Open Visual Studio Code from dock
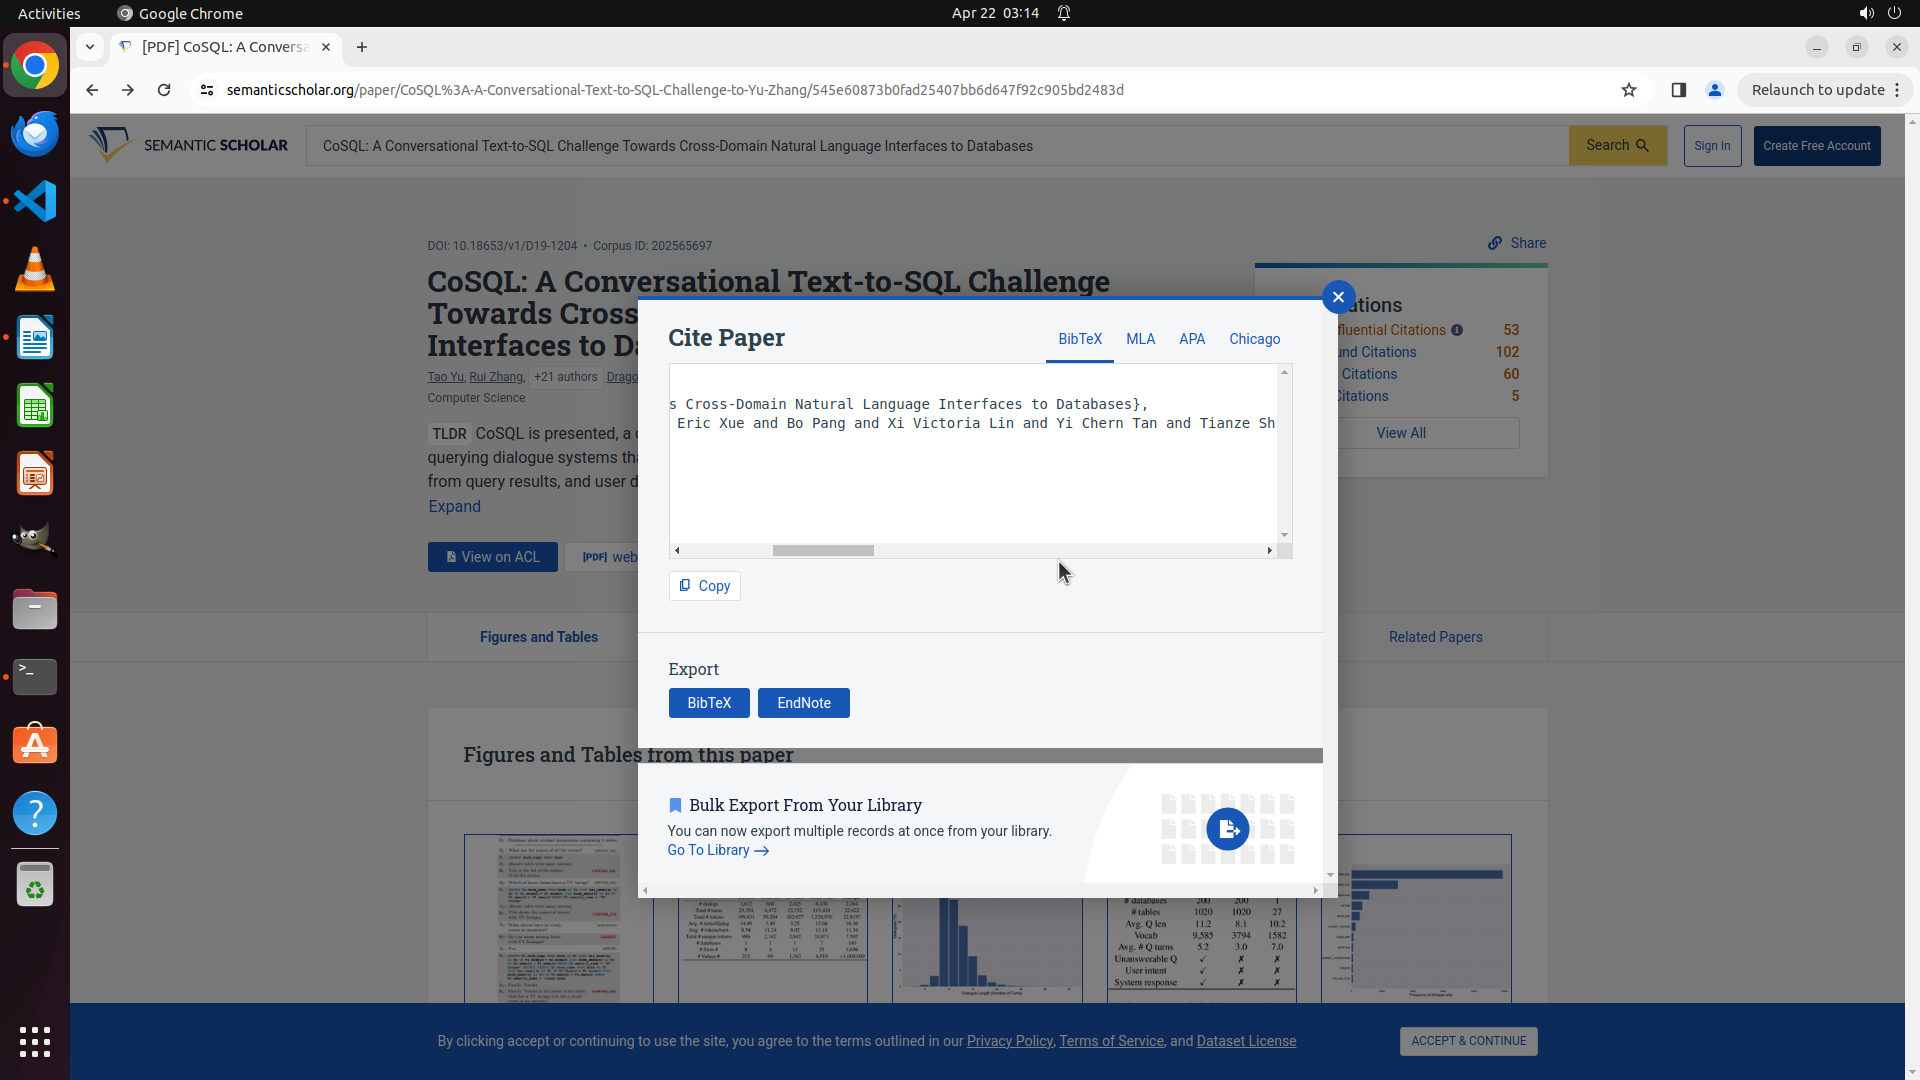The height and width of the screenshot is (1080, 1920). pos(35,201)
